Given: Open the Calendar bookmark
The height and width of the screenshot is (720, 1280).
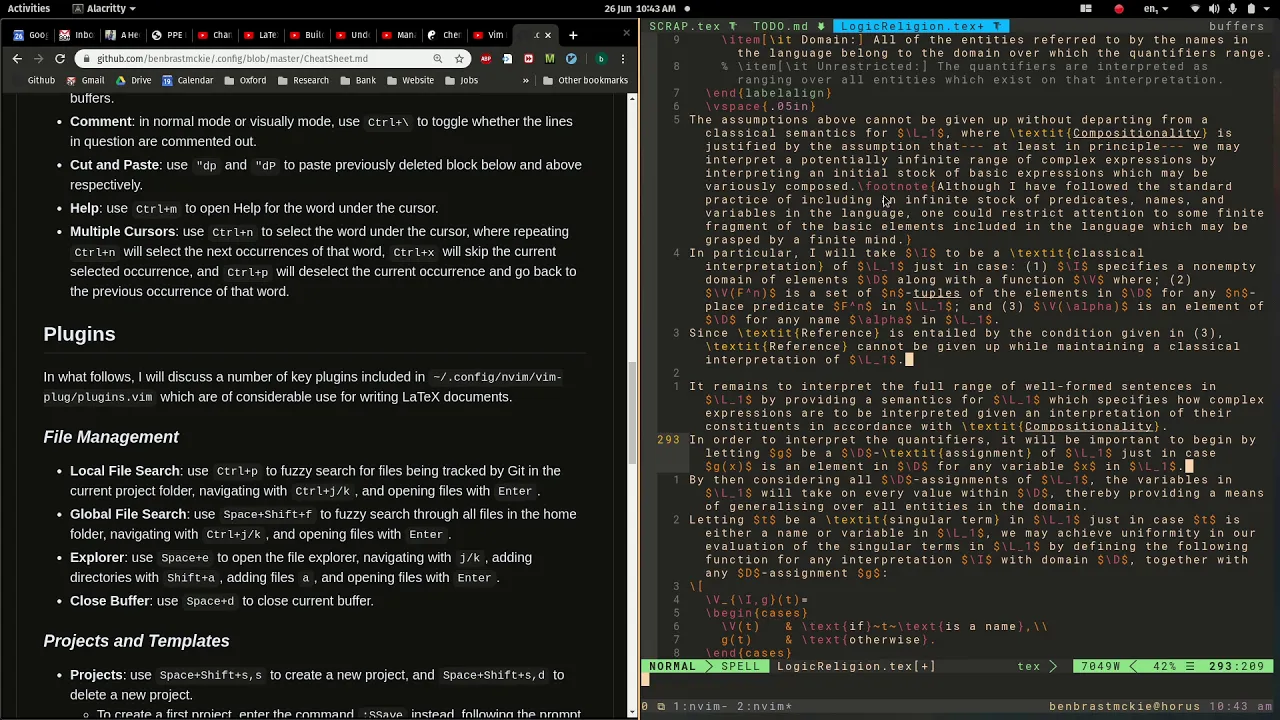Looking at the screenshot, I should click(187, 80).
